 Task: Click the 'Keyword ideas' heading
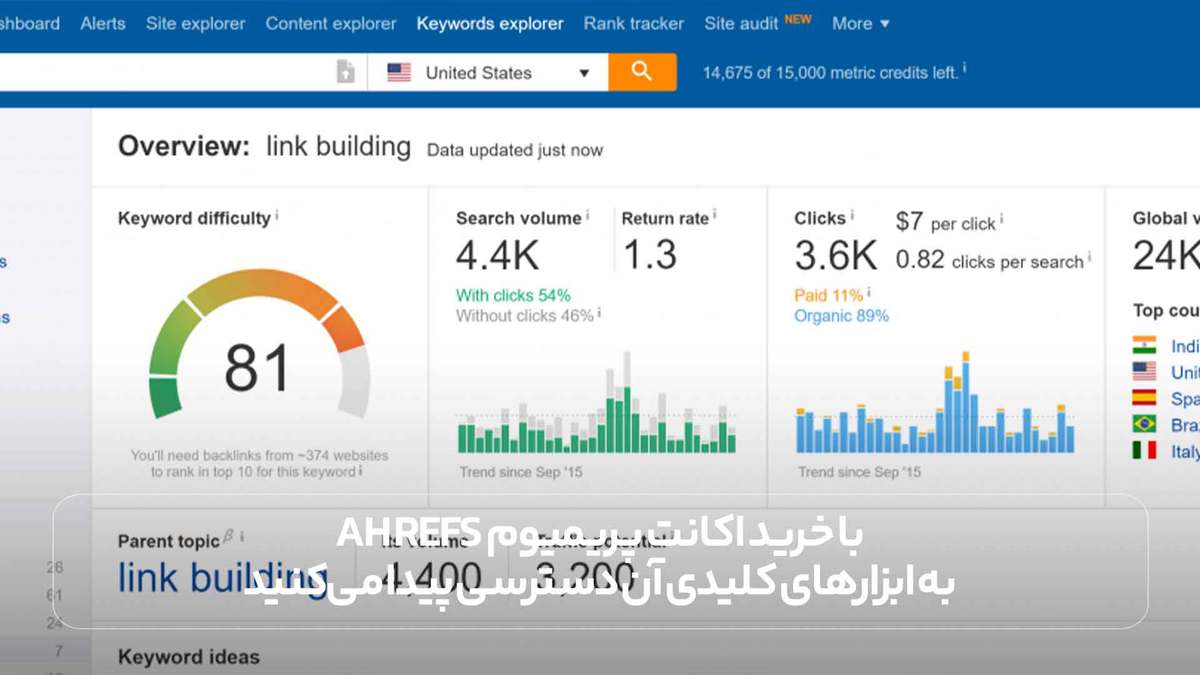[189, 657]
